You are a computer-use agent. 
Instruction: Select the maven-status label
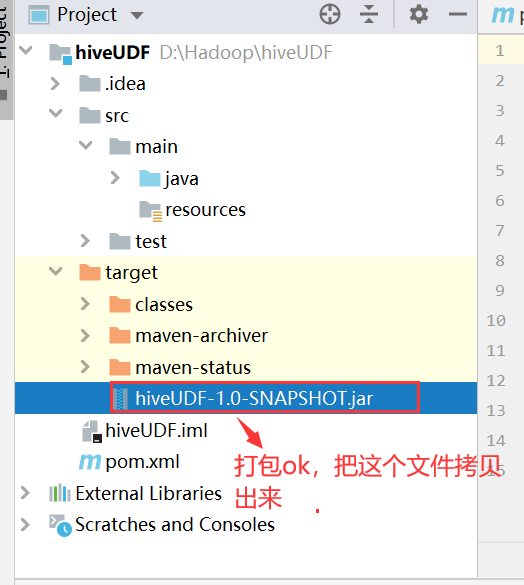(x=193, y=367)
